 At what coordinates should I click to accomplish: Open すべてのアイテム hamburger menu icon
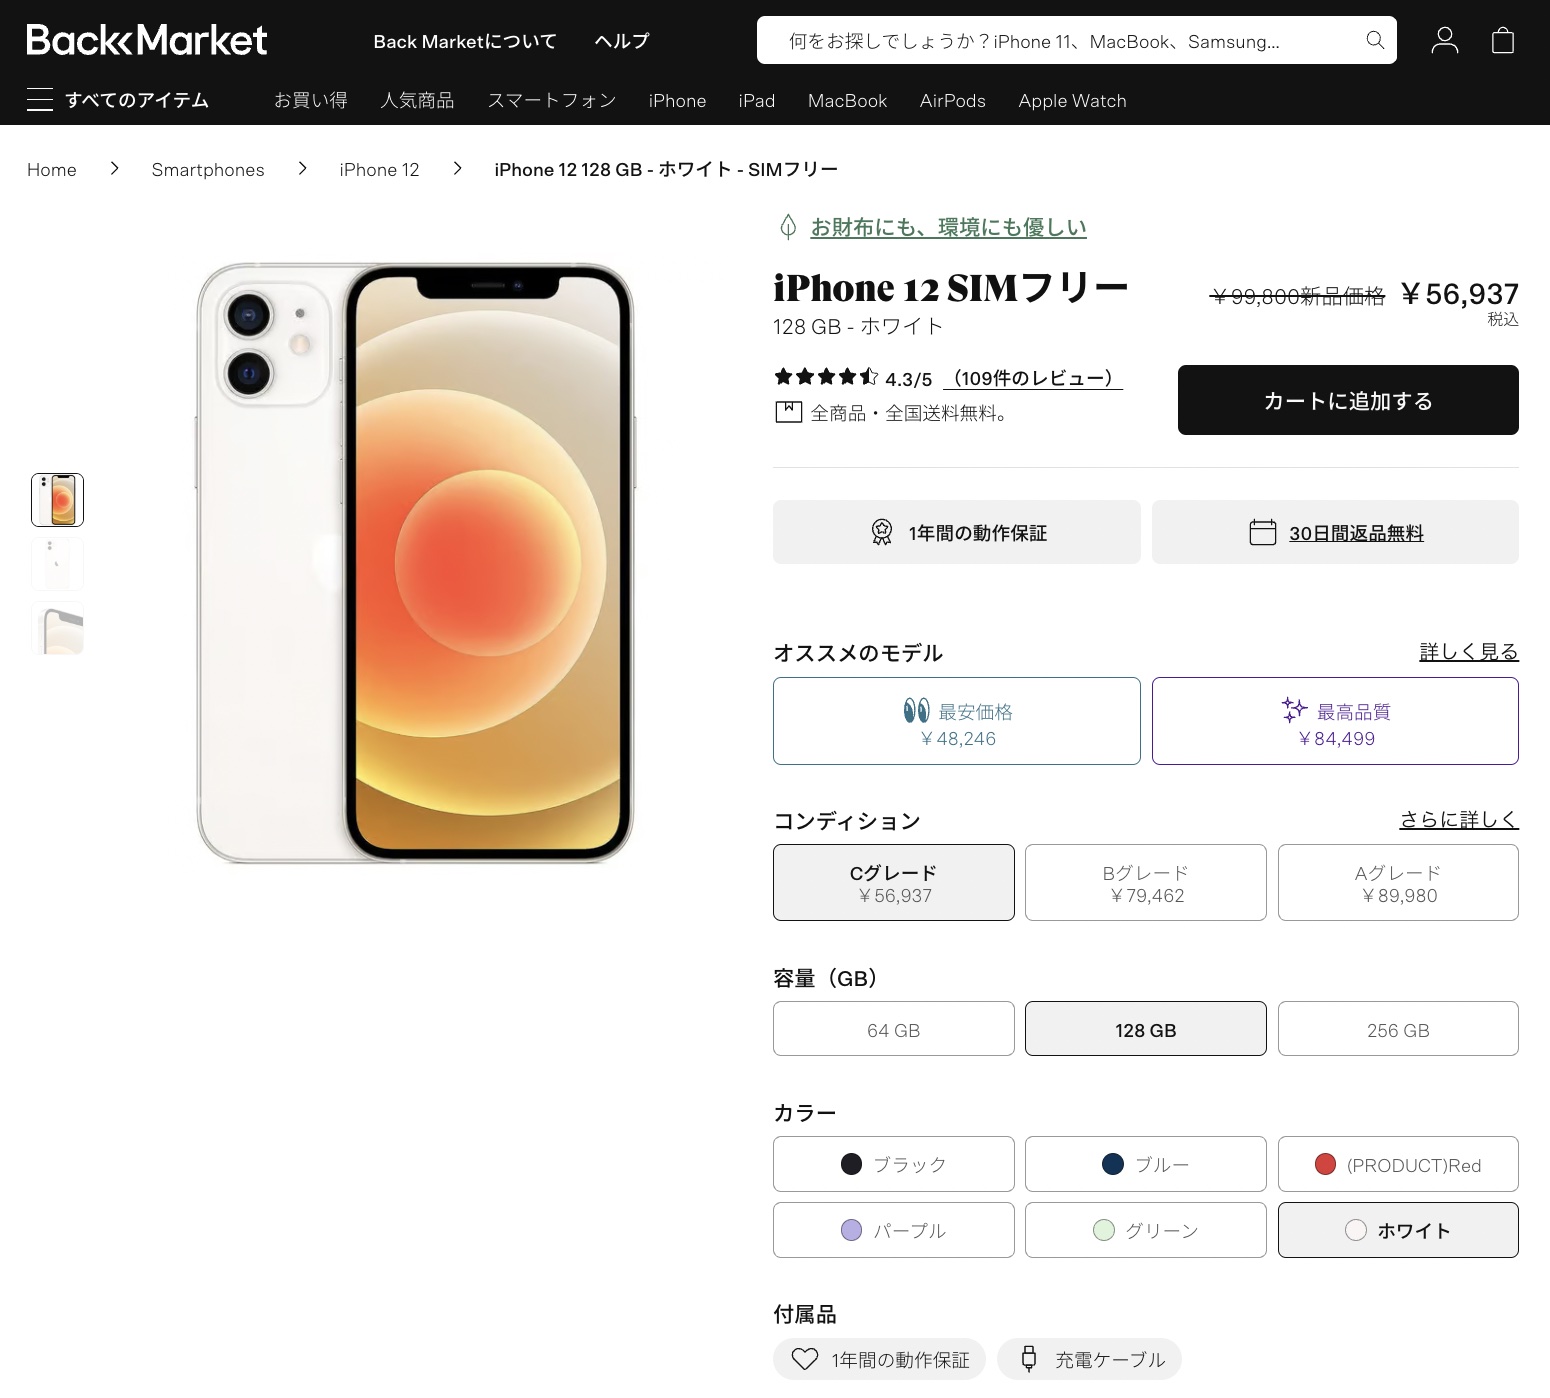coord(40,100)
